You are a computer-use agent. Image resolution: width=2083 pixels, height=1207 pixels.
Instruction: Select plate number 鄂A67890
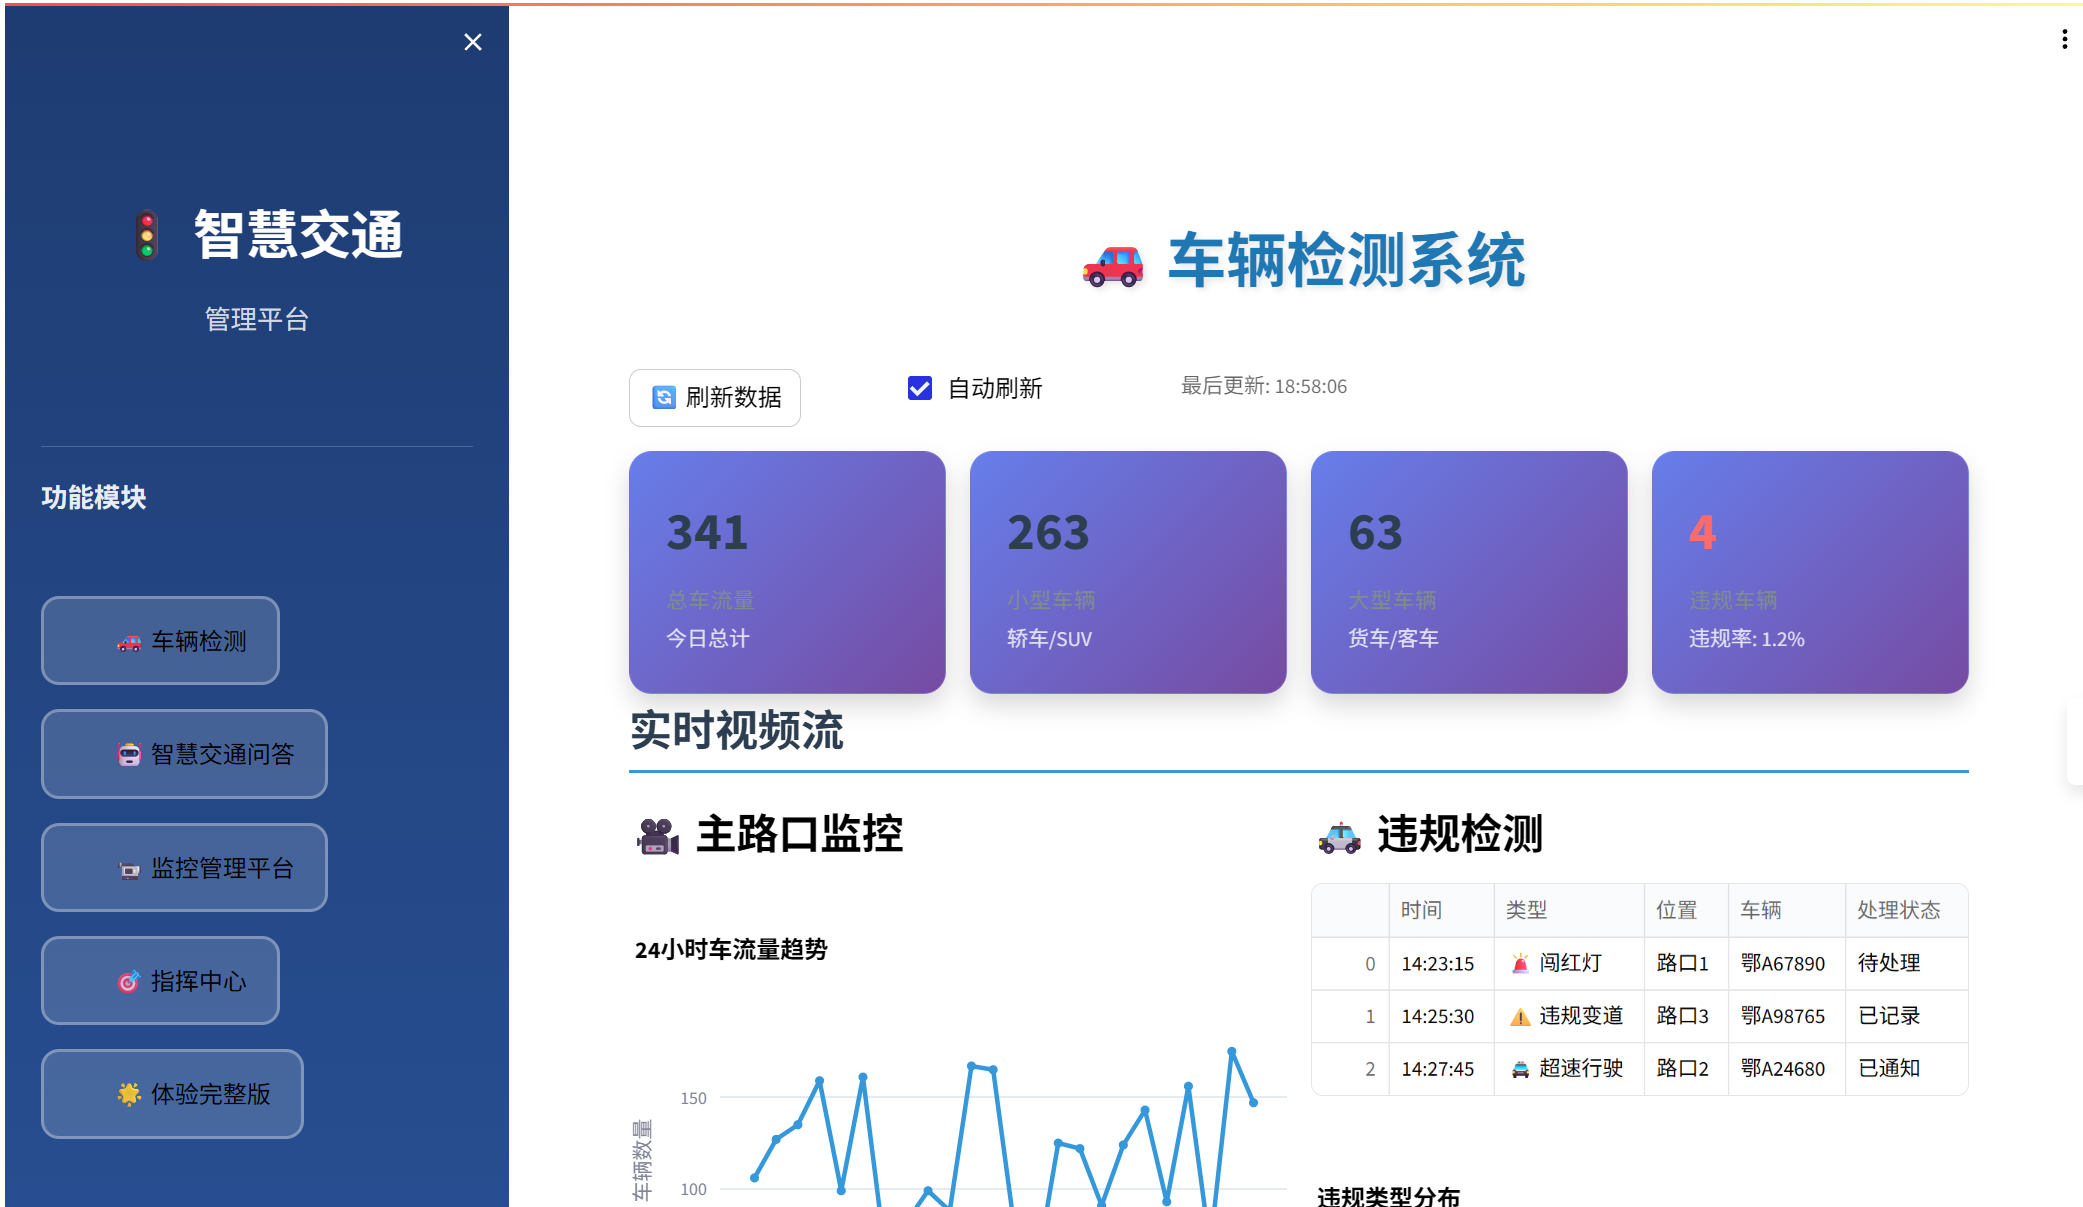[1786, 963]
